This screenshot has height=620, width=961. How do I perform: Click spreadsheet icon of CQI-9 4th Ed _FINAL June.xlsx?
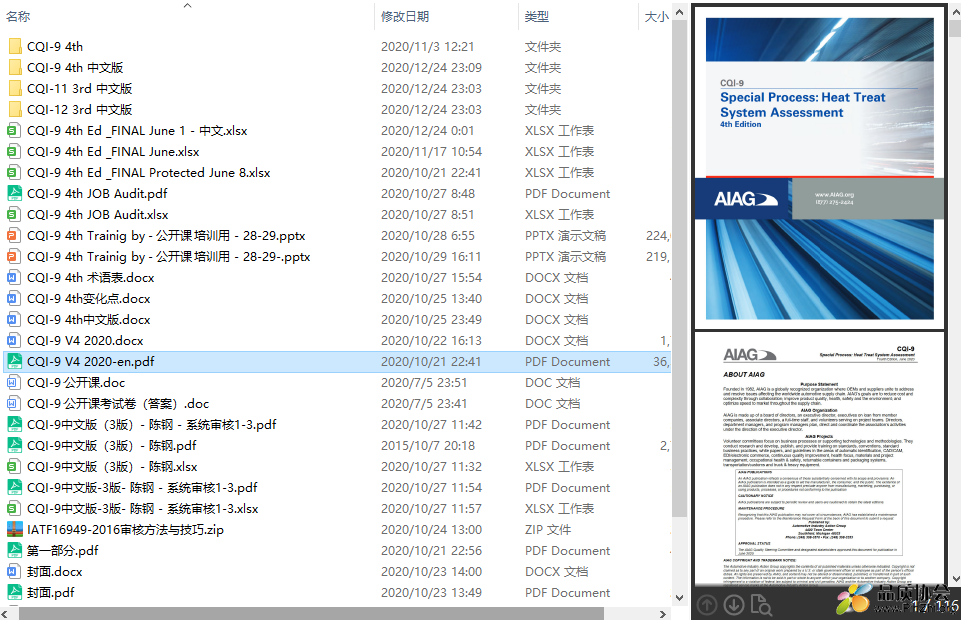pyautogui.click(x=13, y=151)
